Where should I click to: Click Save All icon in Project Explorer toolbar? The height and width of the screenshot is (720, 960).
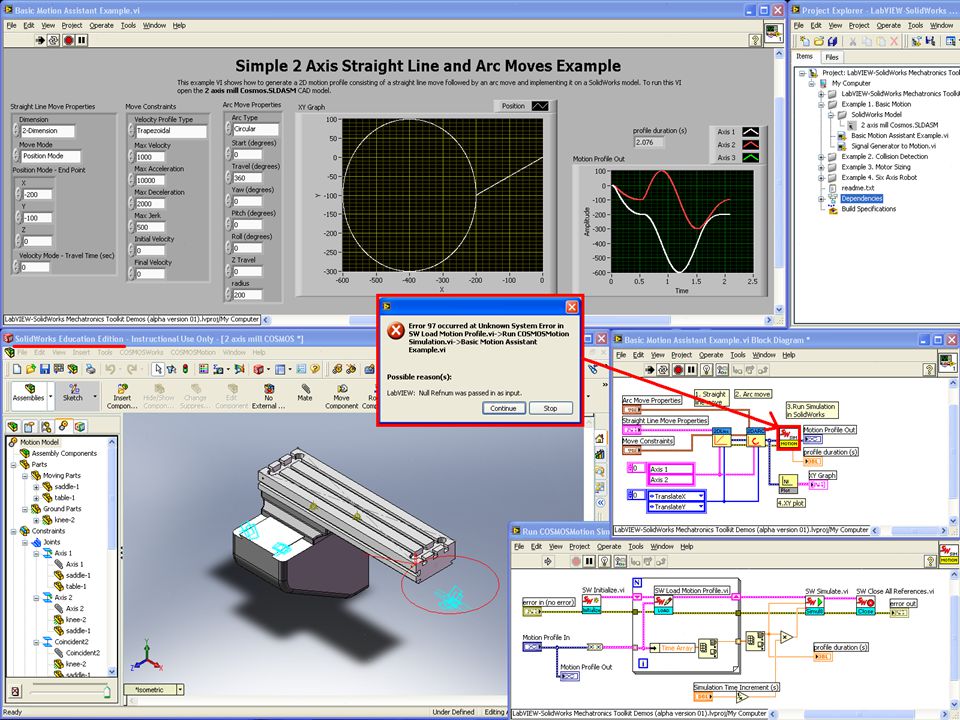pos(833,41)
